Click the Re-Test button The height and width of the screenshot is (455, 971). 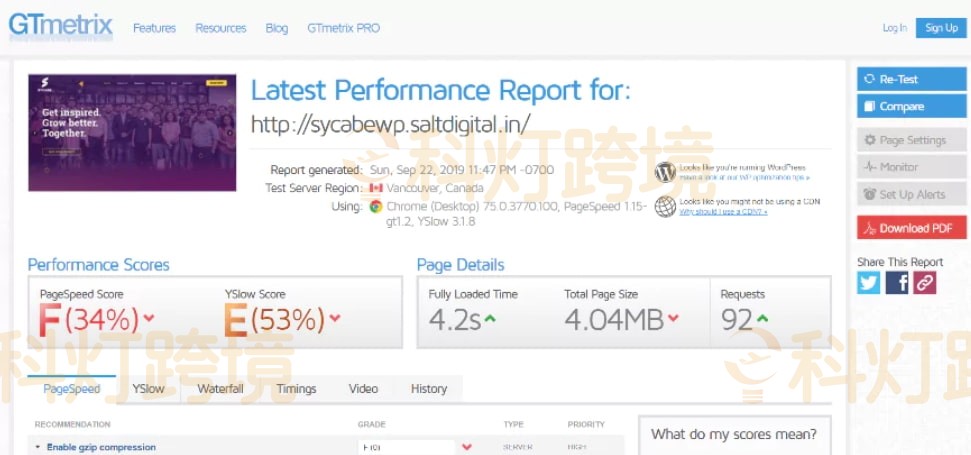(x=912, y=79)
